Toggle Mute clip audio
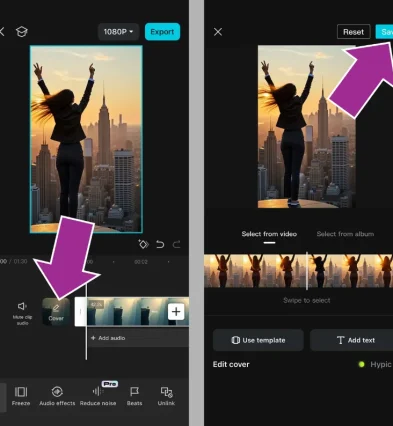The height and width of the screenshot is (426, 393). tap(22, 313)
